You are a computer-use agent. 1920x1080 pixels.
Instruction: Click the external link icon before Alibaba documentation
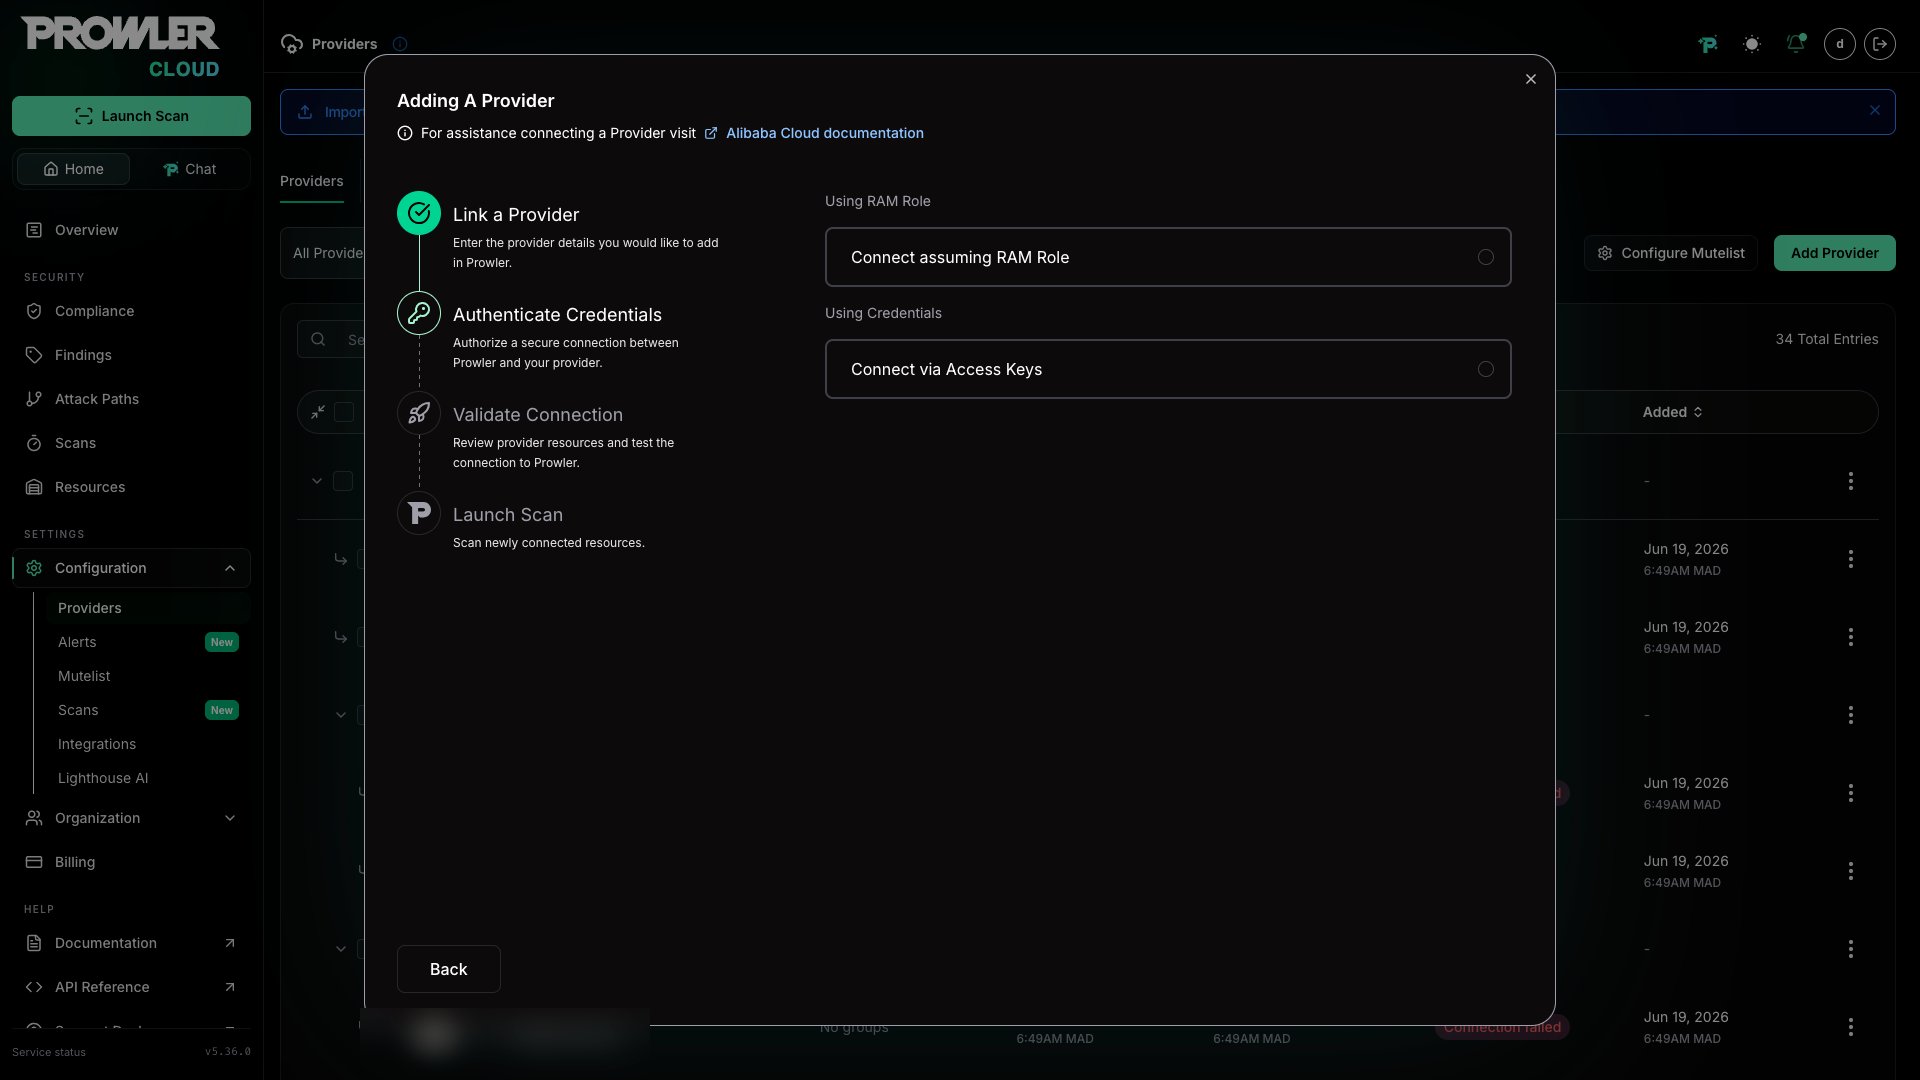coord(711,133)
